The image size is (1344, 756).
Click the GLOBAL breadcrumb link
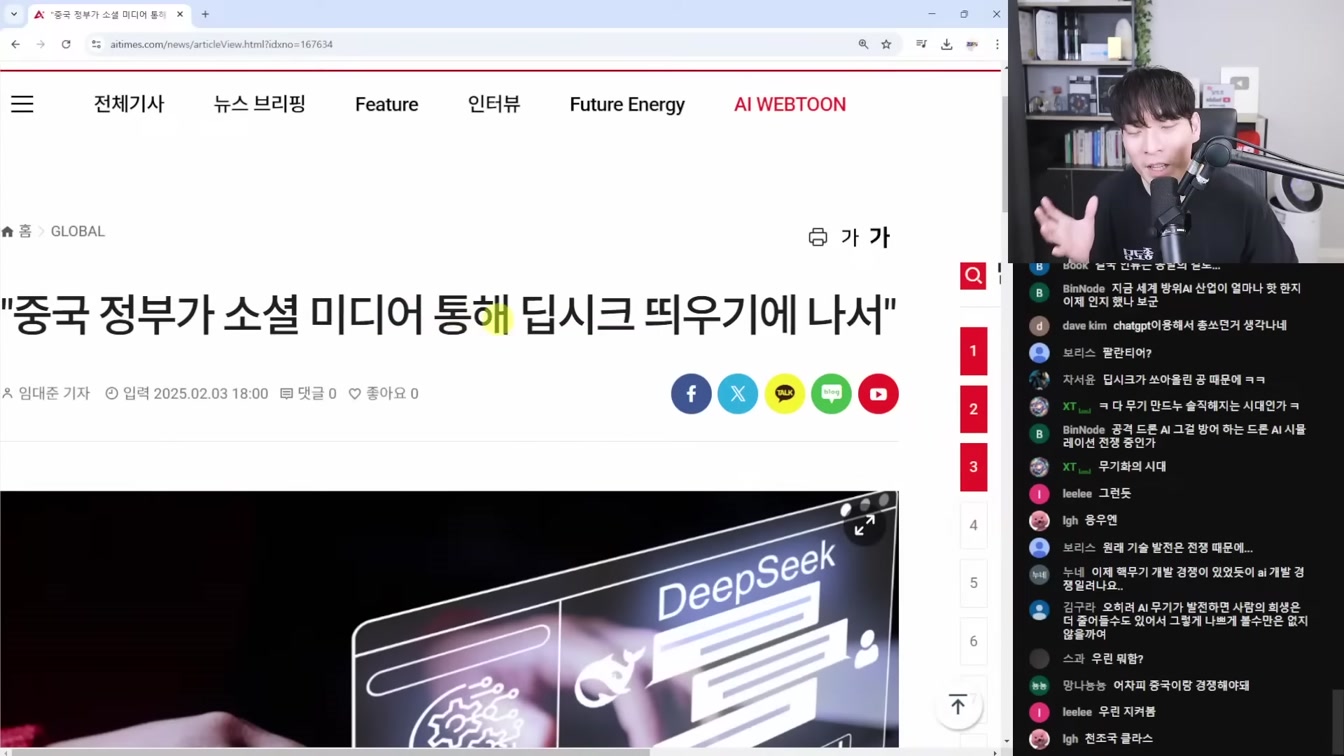coord(78,232)
